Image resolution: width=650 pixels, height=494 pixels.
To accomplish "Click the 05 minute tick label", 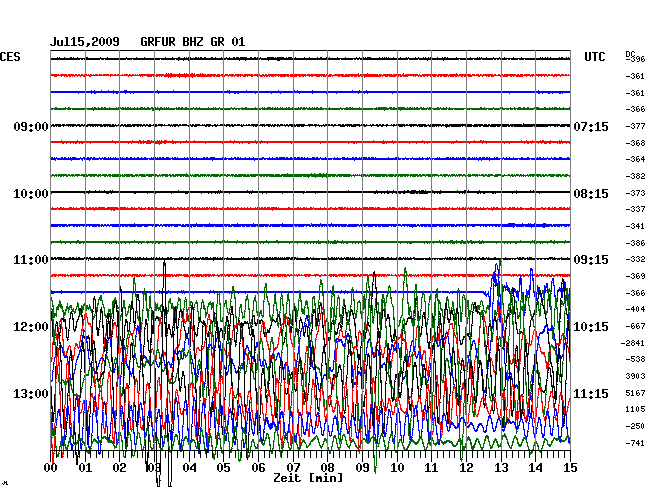I will 223,468.
